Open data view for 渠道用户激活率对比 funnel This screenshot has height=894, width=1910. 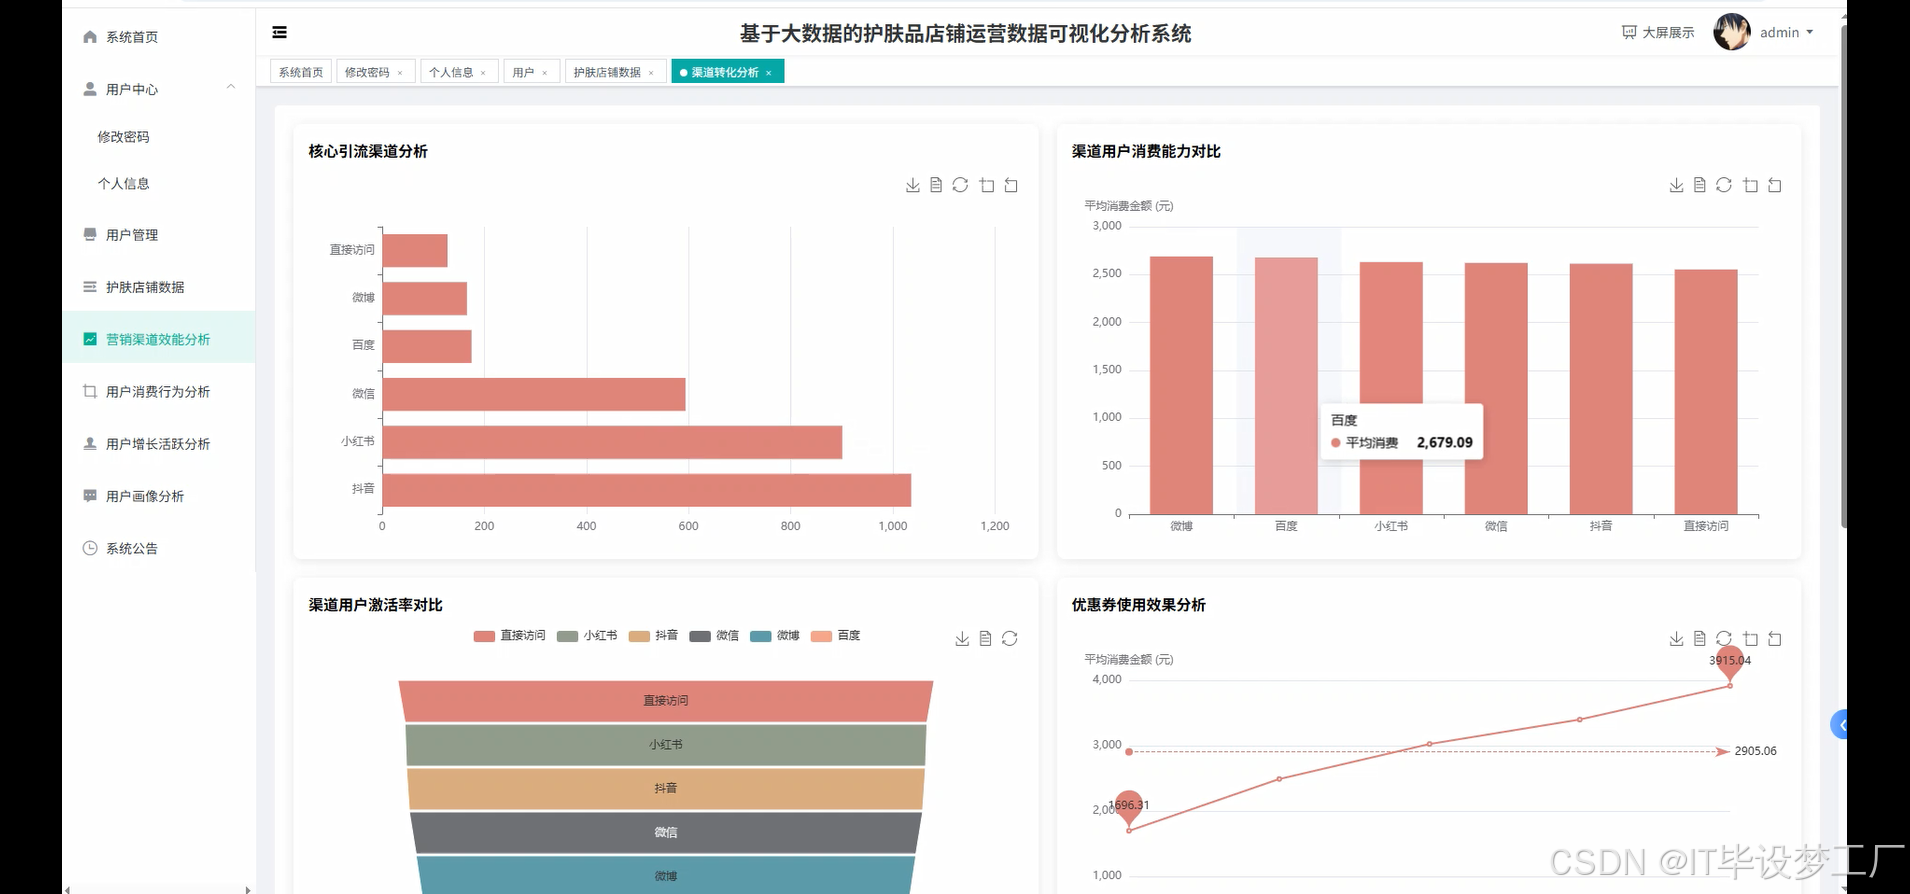coord(985,638)
